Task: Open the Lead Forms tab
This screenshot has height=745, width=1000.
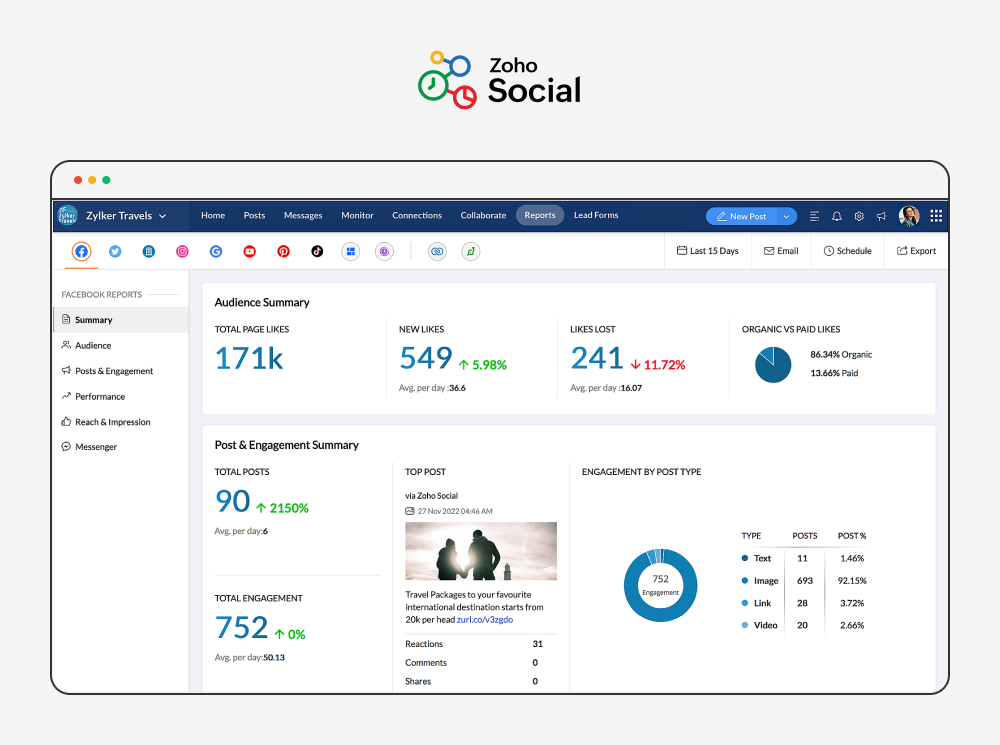Action: (596, 216)
